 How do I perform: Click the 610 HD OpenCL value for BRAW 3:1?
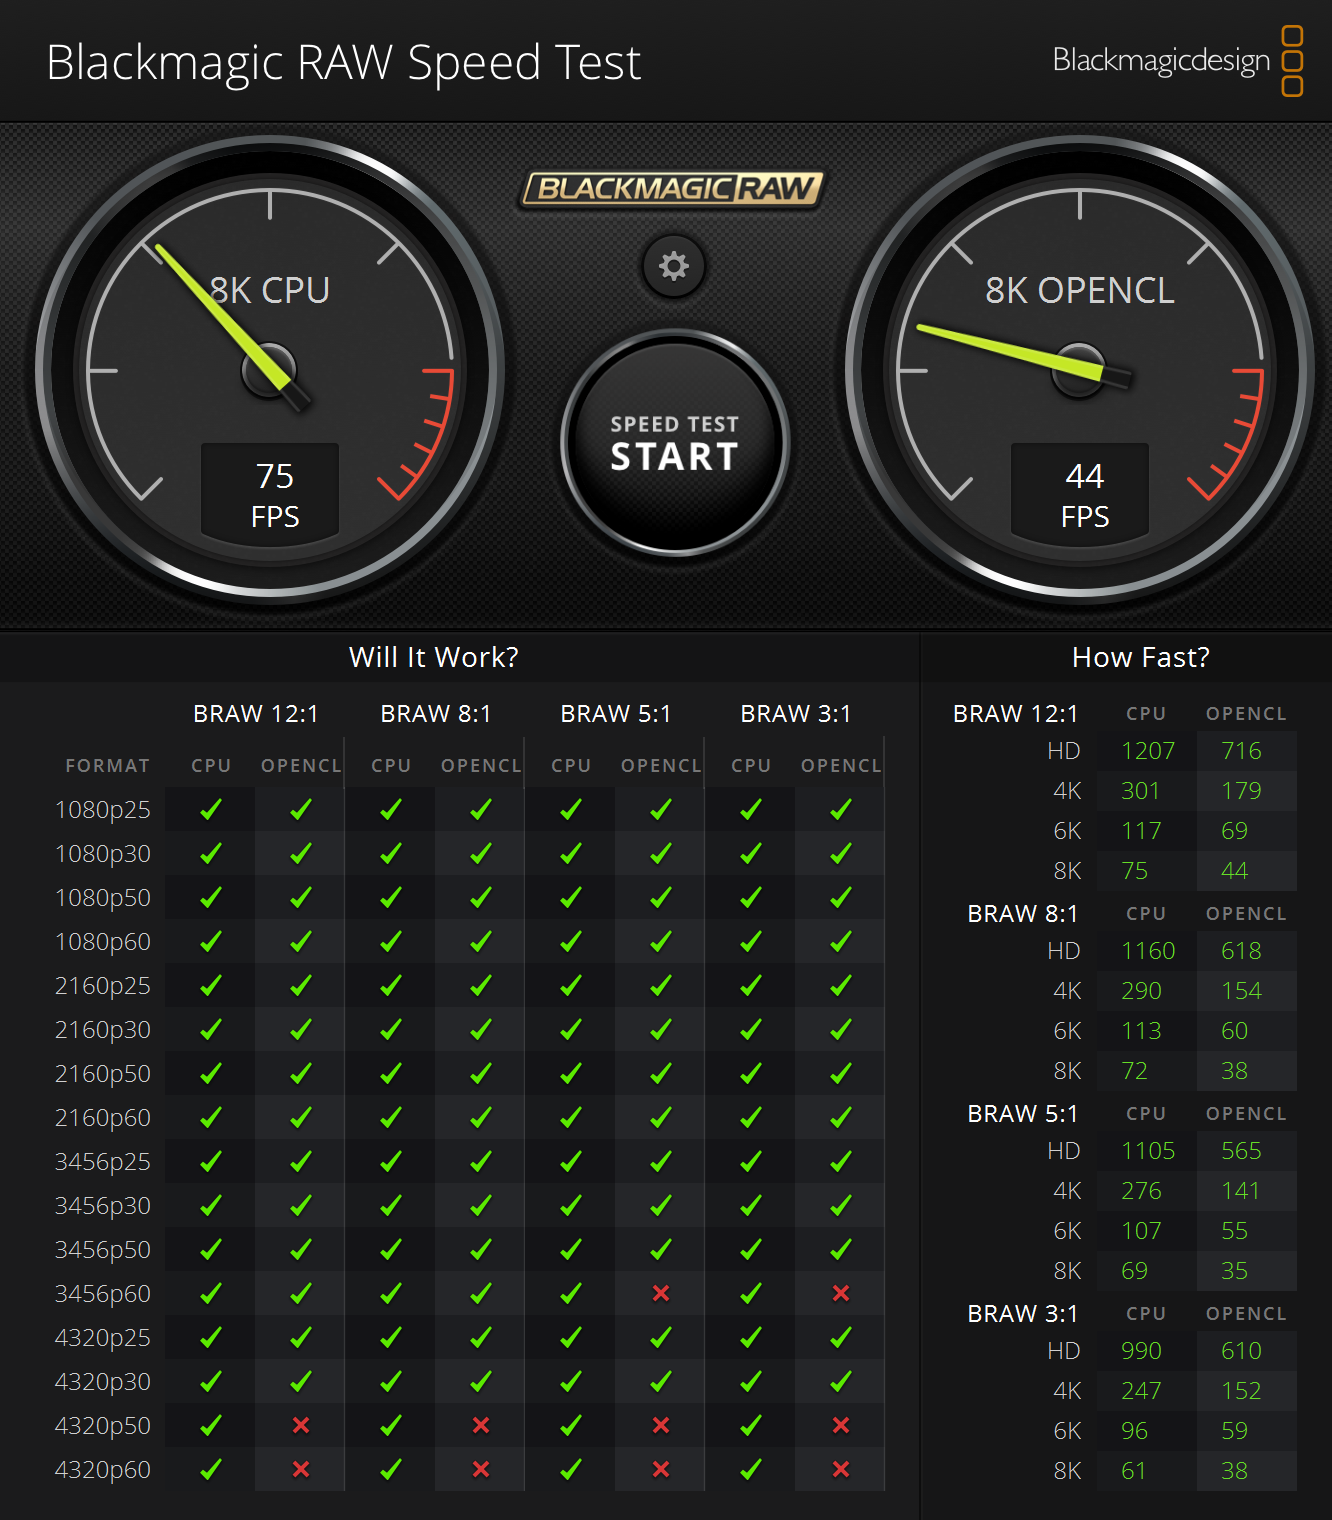1241,1351
